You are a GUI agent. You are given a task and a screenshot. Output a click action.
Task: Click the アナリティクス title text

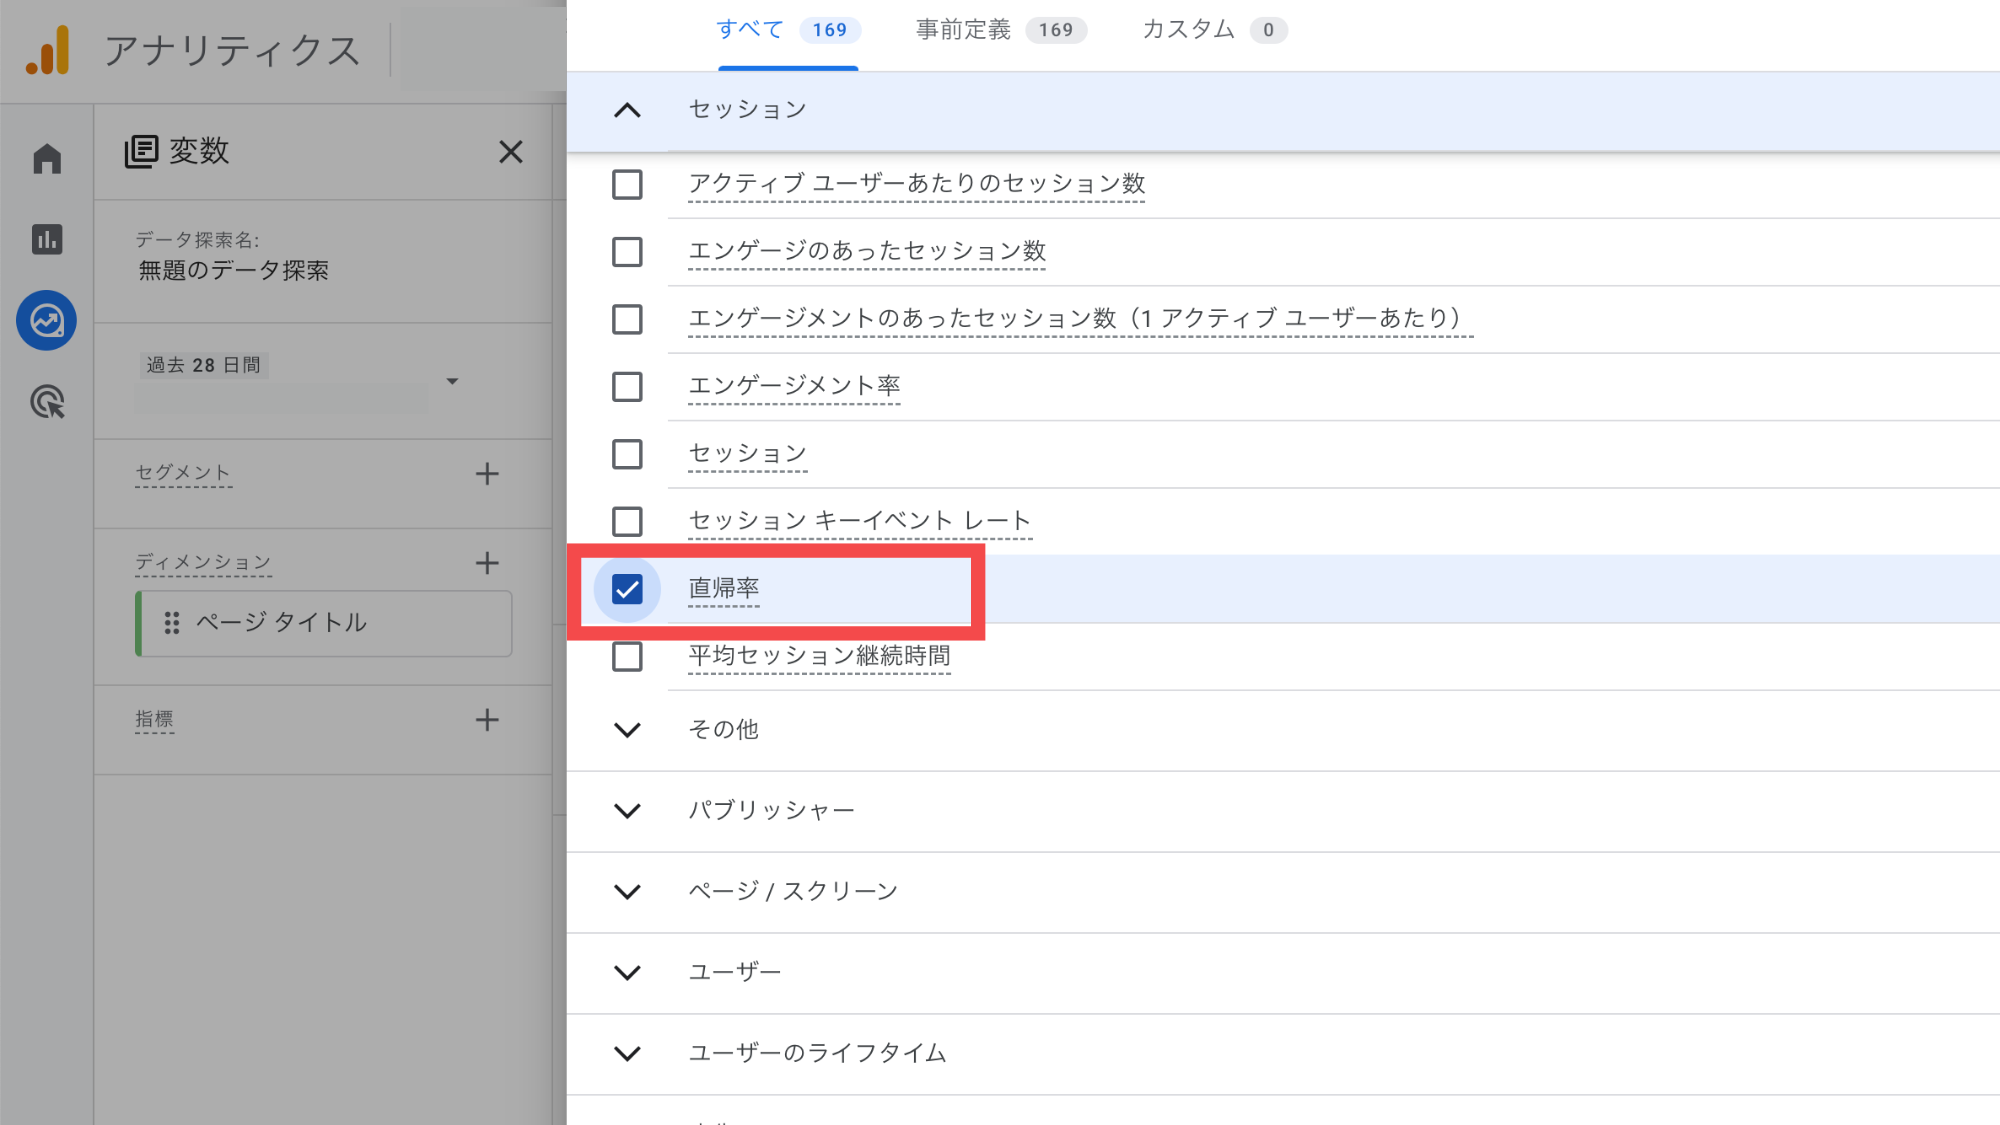point(232,51)
